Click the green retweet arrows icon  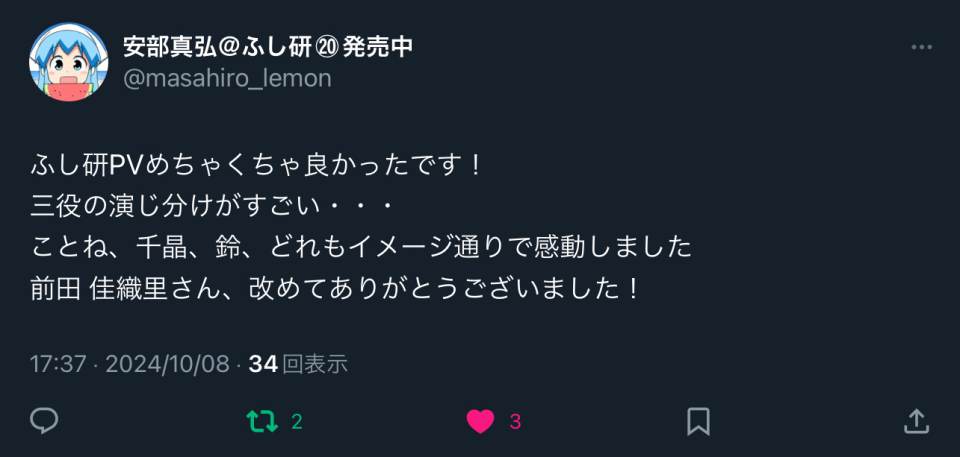(x=262, y=421)
